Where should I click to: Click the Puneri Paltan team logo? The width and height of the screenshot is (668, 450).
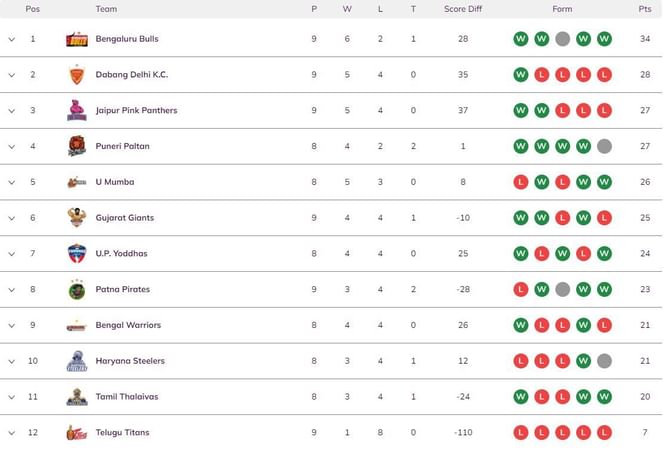coord(77,147)
